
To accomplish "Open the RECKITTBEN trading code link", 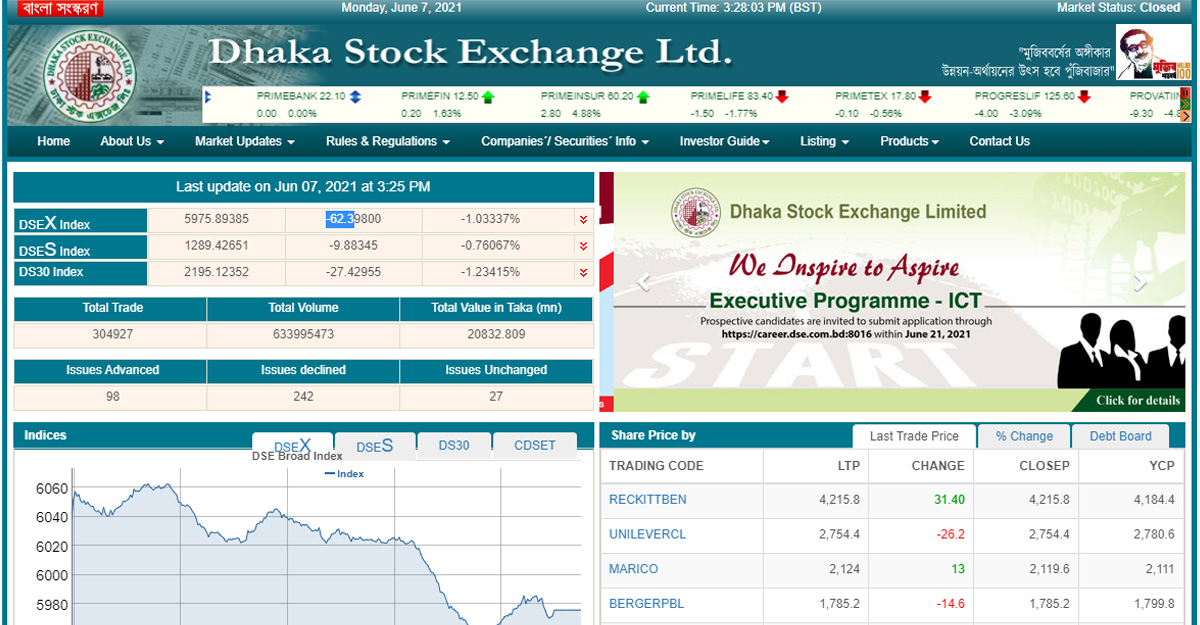I will pyautogui.click(x=647, y=499).
